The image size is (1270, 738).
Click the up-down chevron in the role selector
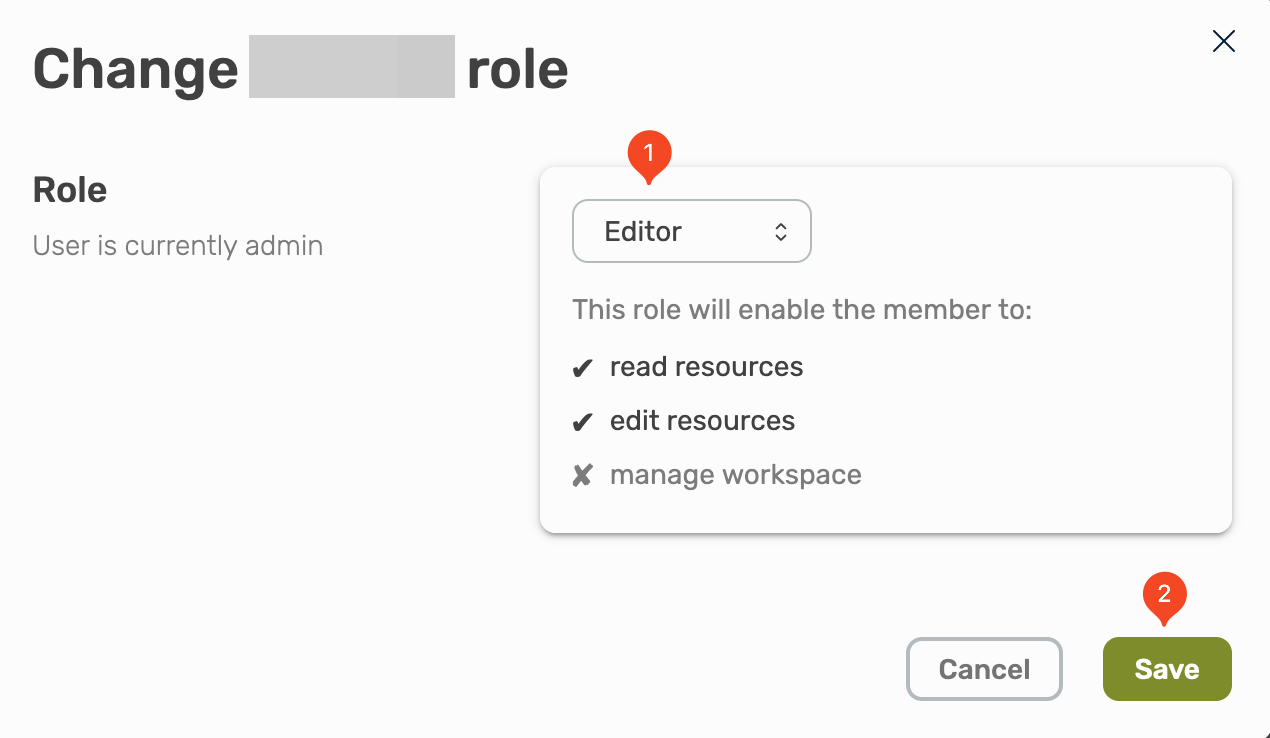click(x=780, y=231)
